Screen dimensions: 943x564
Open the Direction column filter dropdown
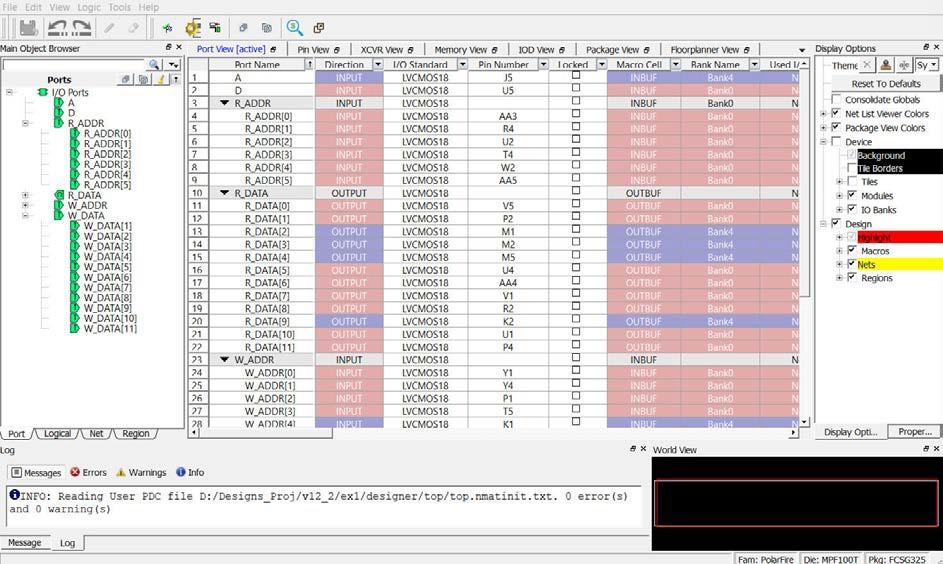[x=371, y=65]
